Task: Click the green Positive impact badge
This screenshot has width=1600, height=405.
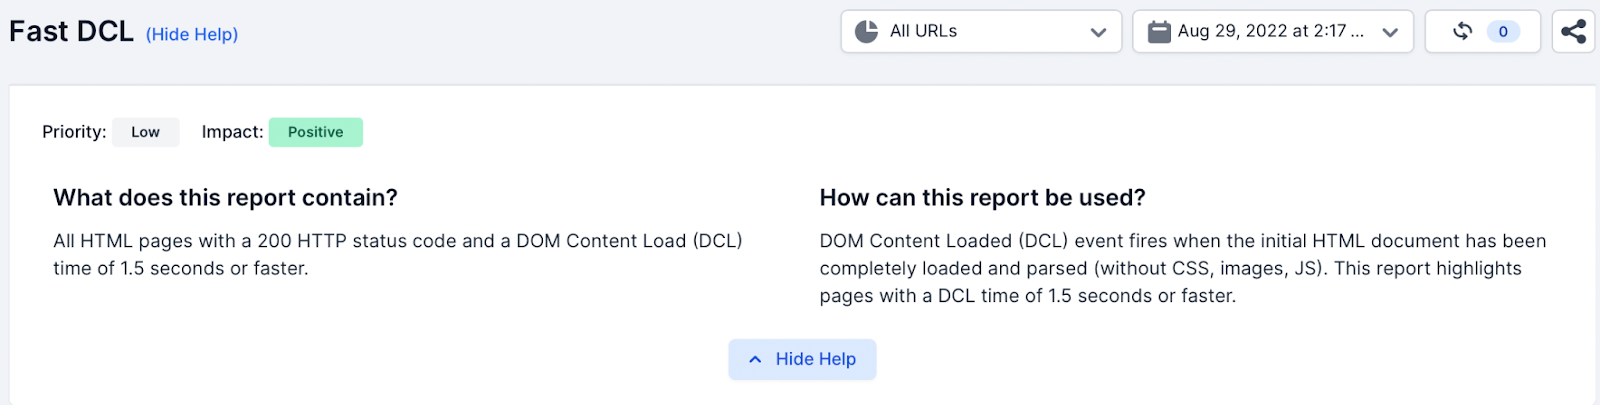Action: 316,132
